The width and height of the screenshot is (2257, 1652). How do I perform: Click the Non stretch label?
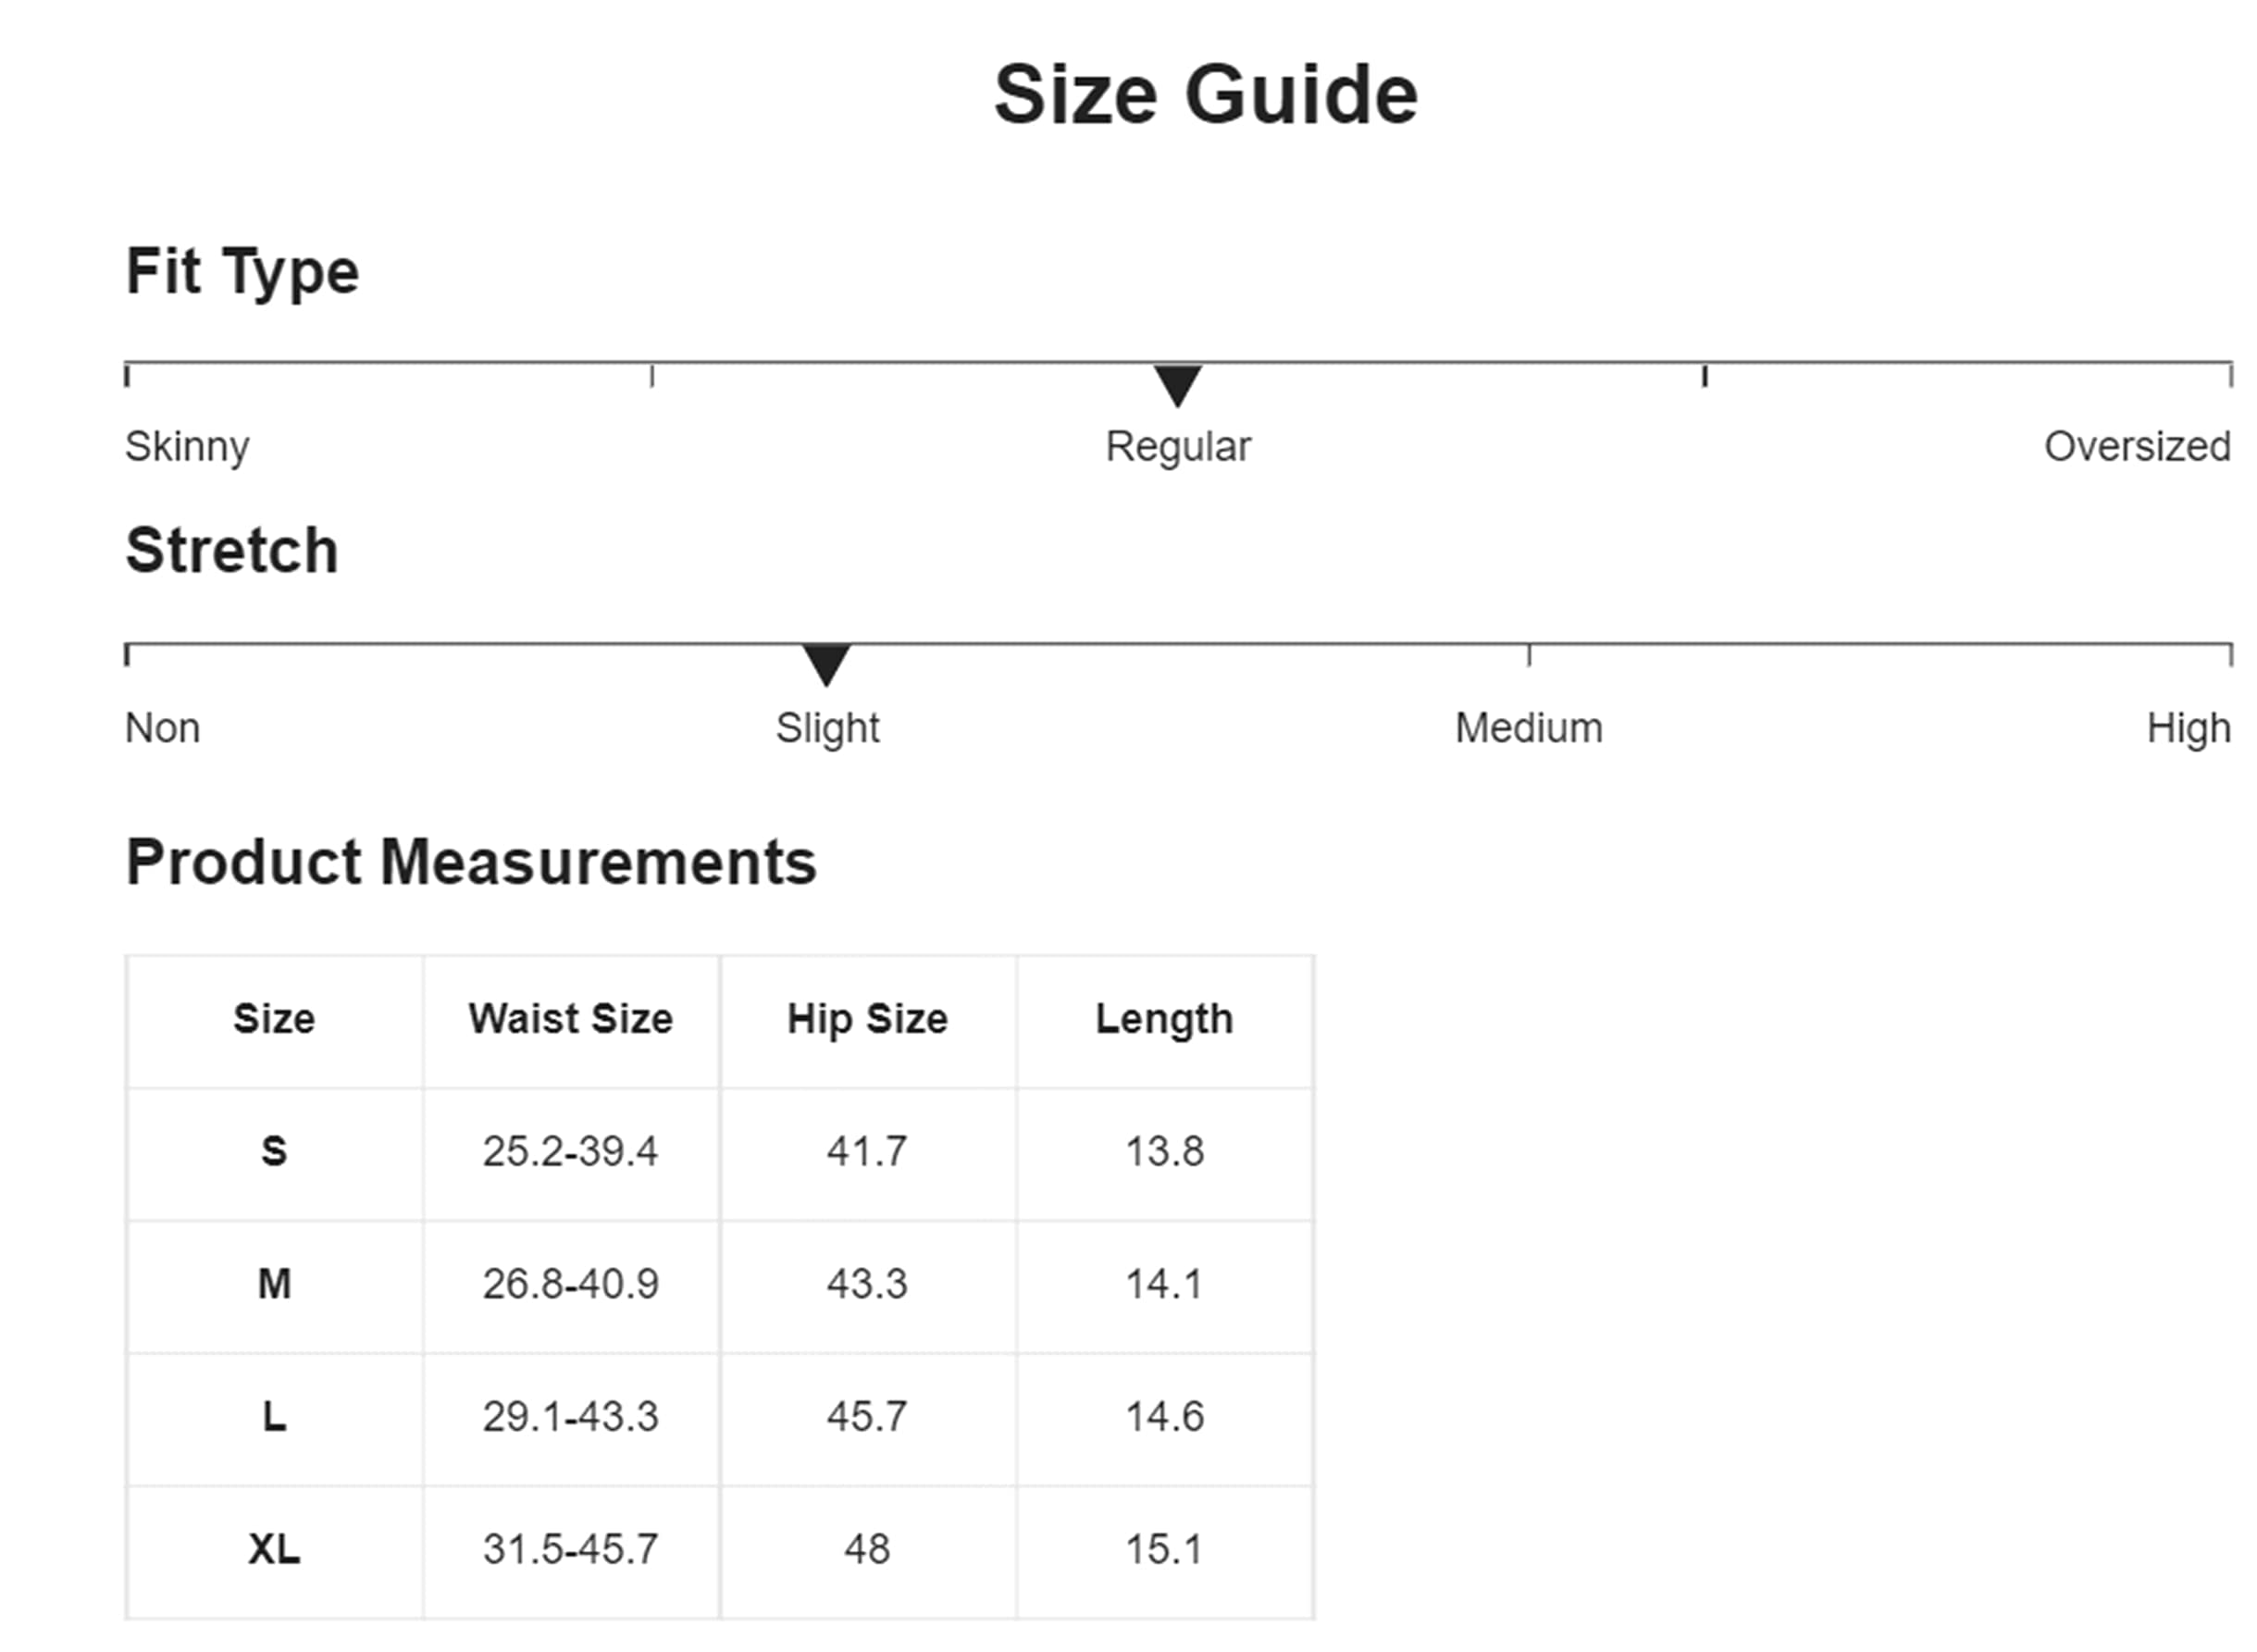click(162, 728)
